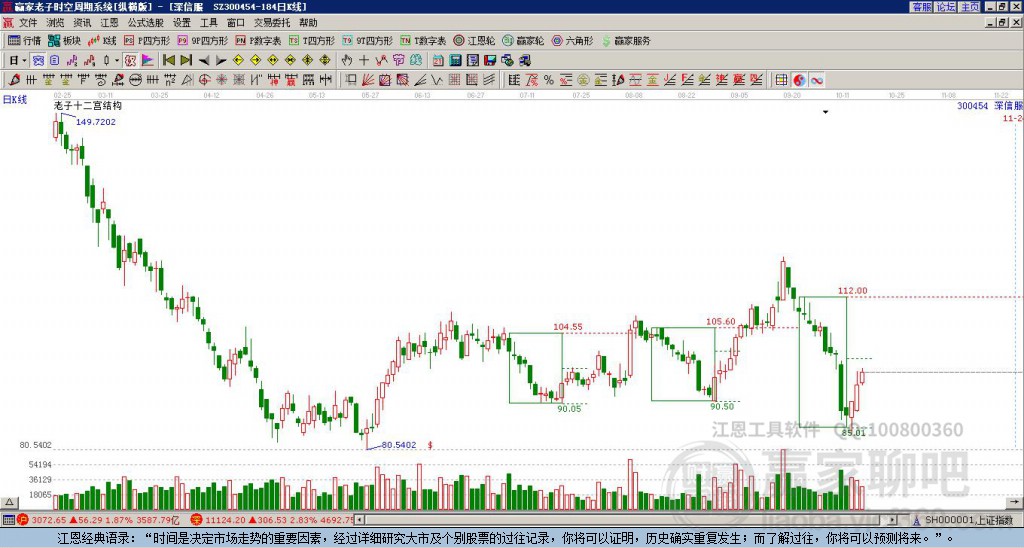Image resolution: width=1024 pixels, height=548 pixels.
Task: Open the 窗口 menu
Action: 236,23
